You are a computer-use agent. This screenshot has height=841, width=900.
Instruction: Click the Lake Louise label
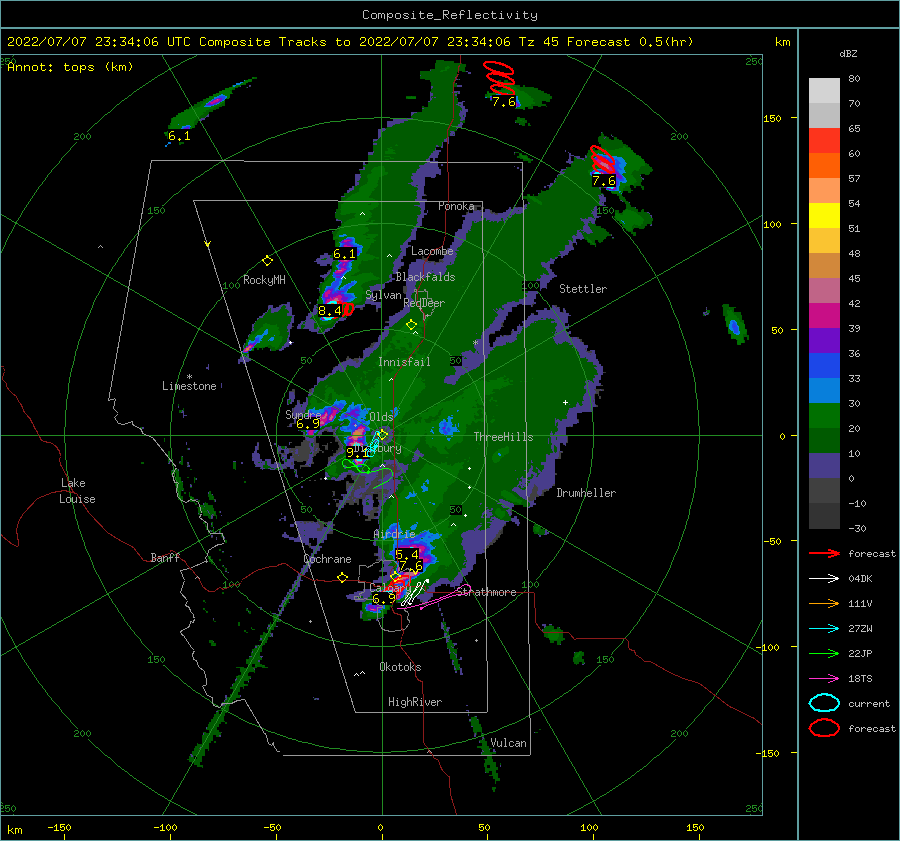(x=77, y=491)
